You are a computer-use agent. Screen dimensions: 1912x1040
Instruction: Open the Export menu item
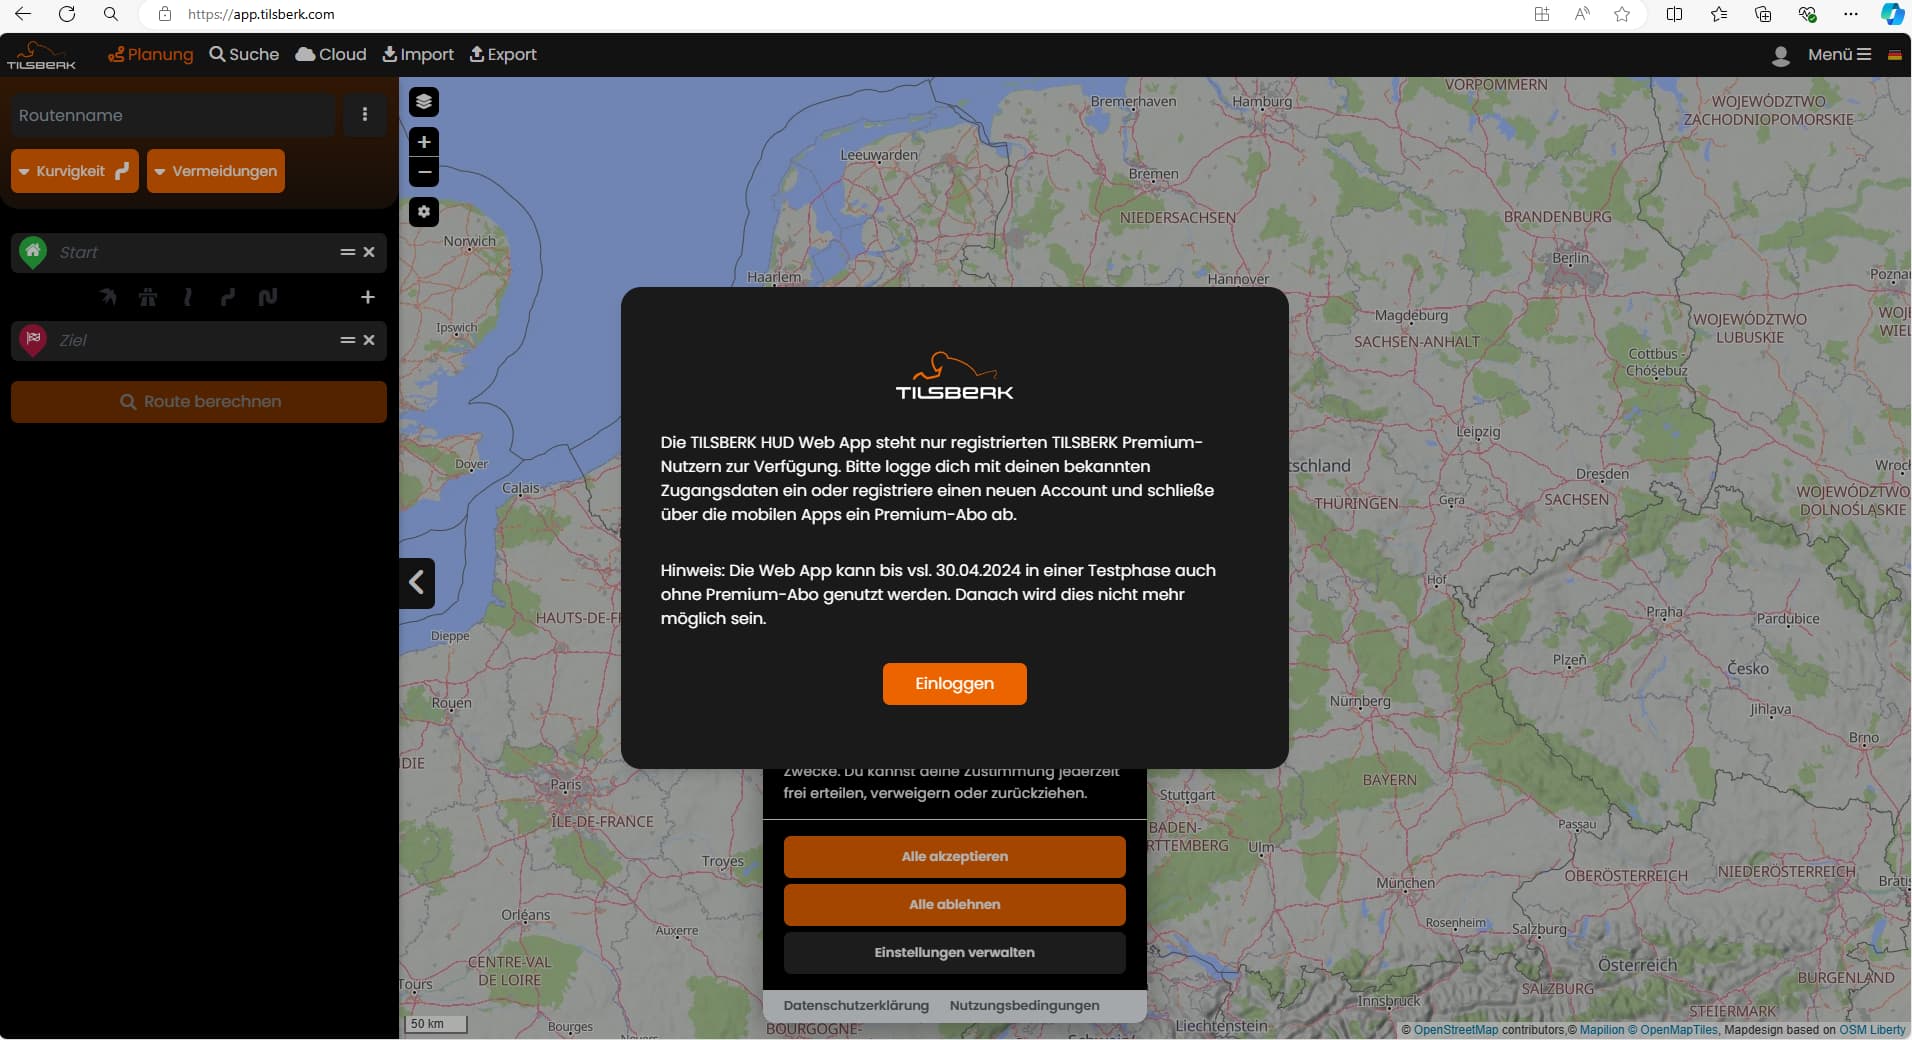(x=503, y=54)
